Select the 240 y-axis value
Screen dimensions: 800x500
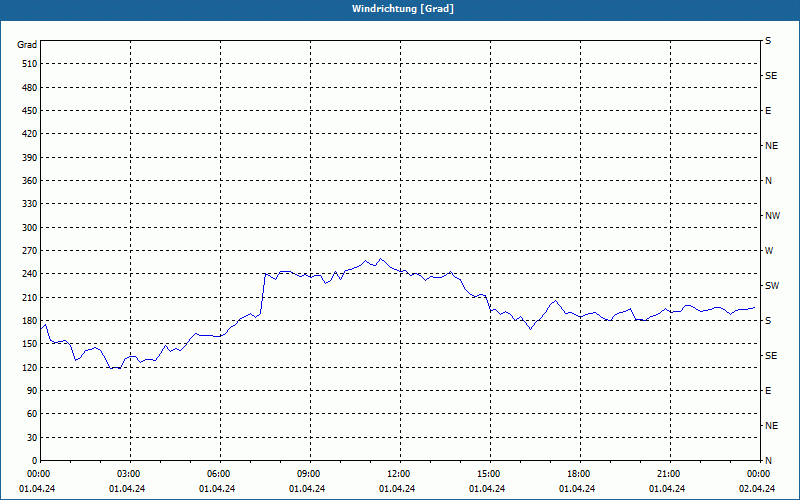coord(30,274)
